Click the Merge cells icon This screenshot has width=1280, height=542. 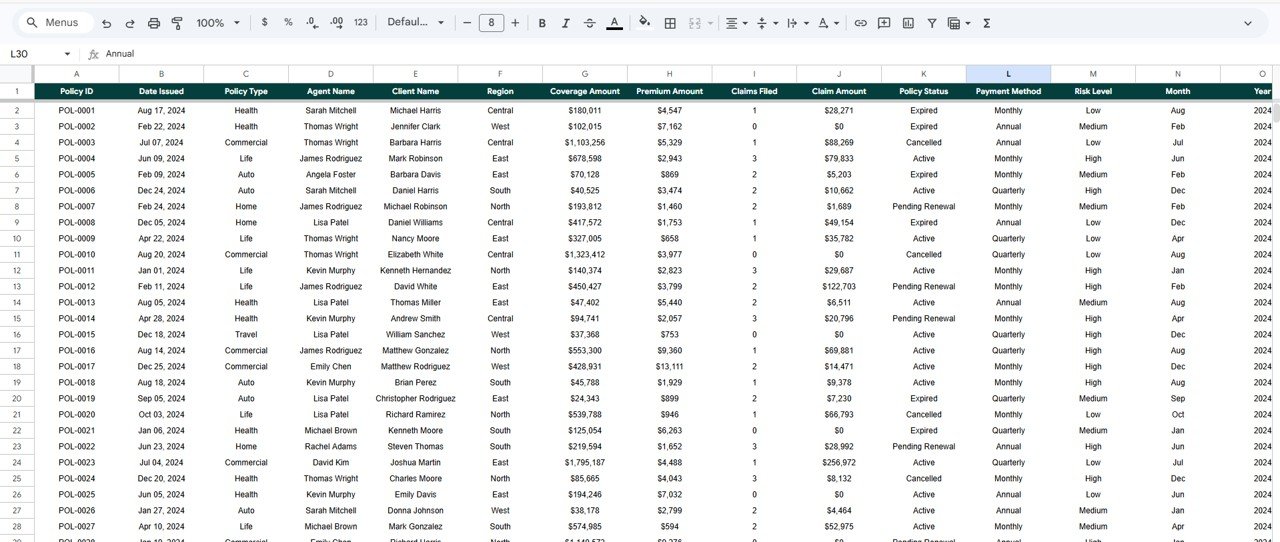(x=695, y=23)
